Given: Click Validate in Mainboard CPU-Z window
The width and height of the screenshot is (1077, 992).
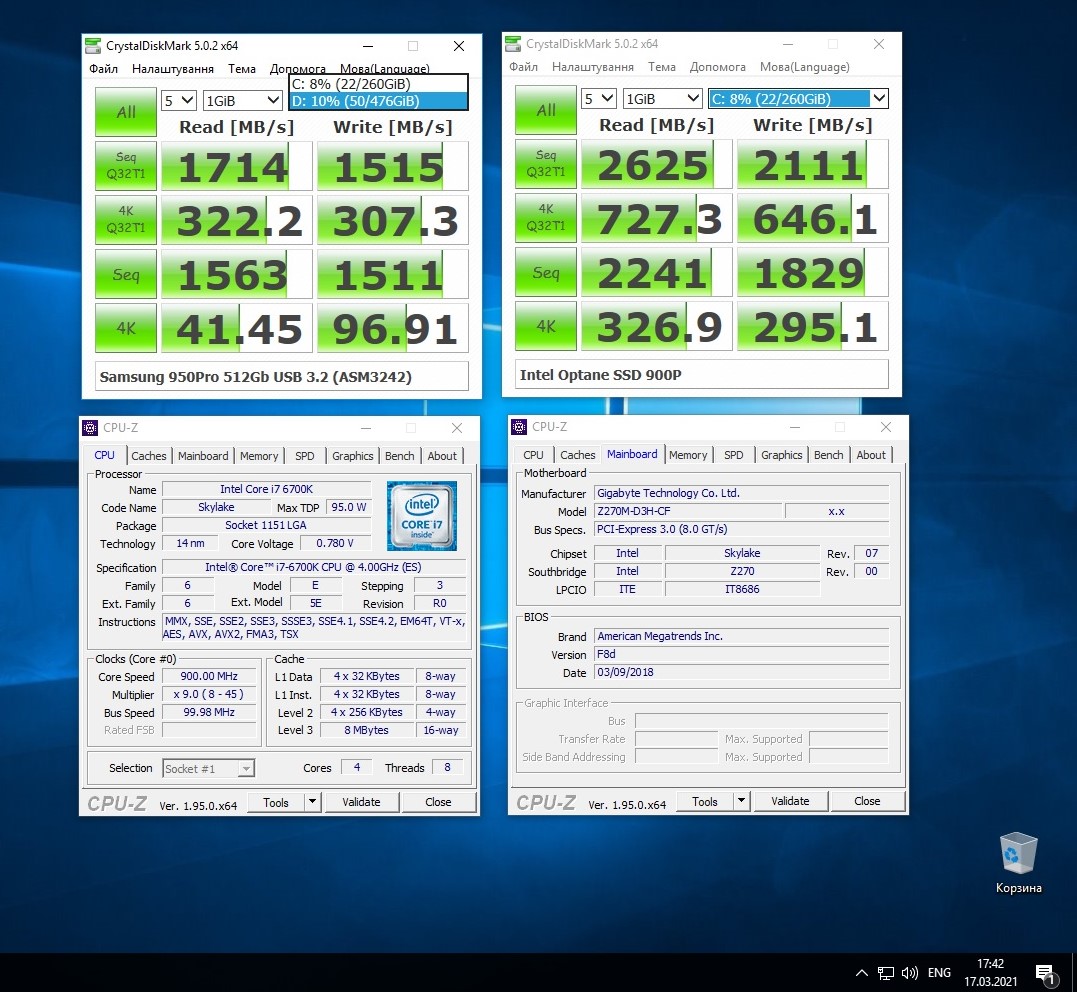Looking at the screenshot, I should click(x=790, y=801).
